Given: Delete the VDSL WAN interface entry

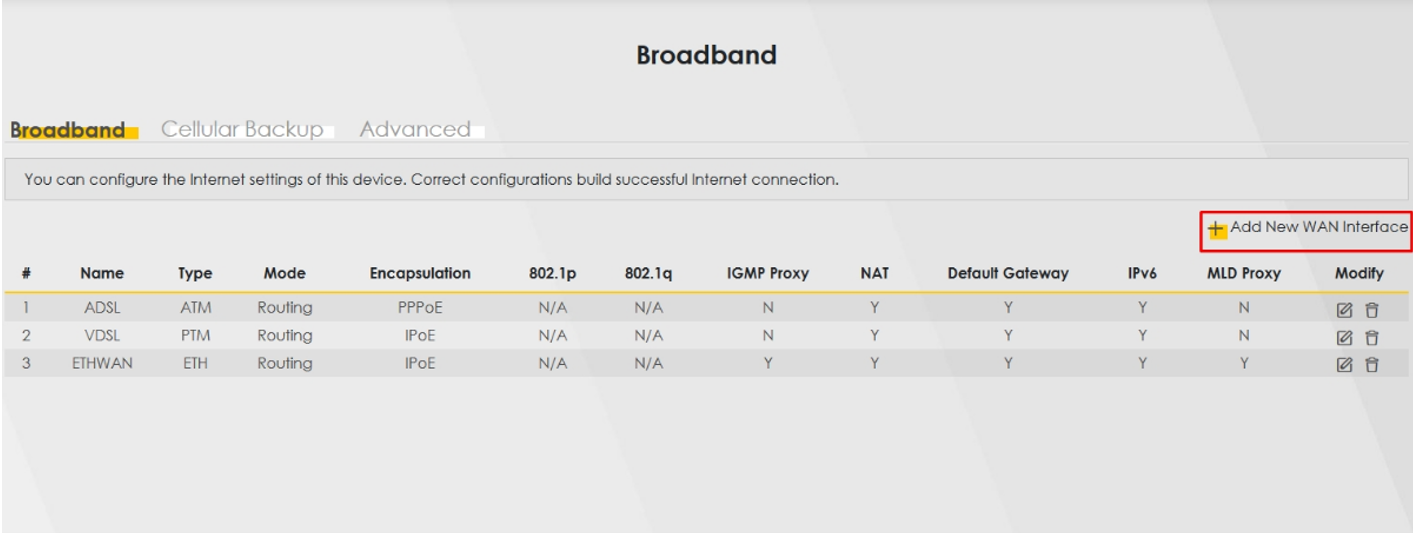Looking at the screenshot, I should (1372, 337).
